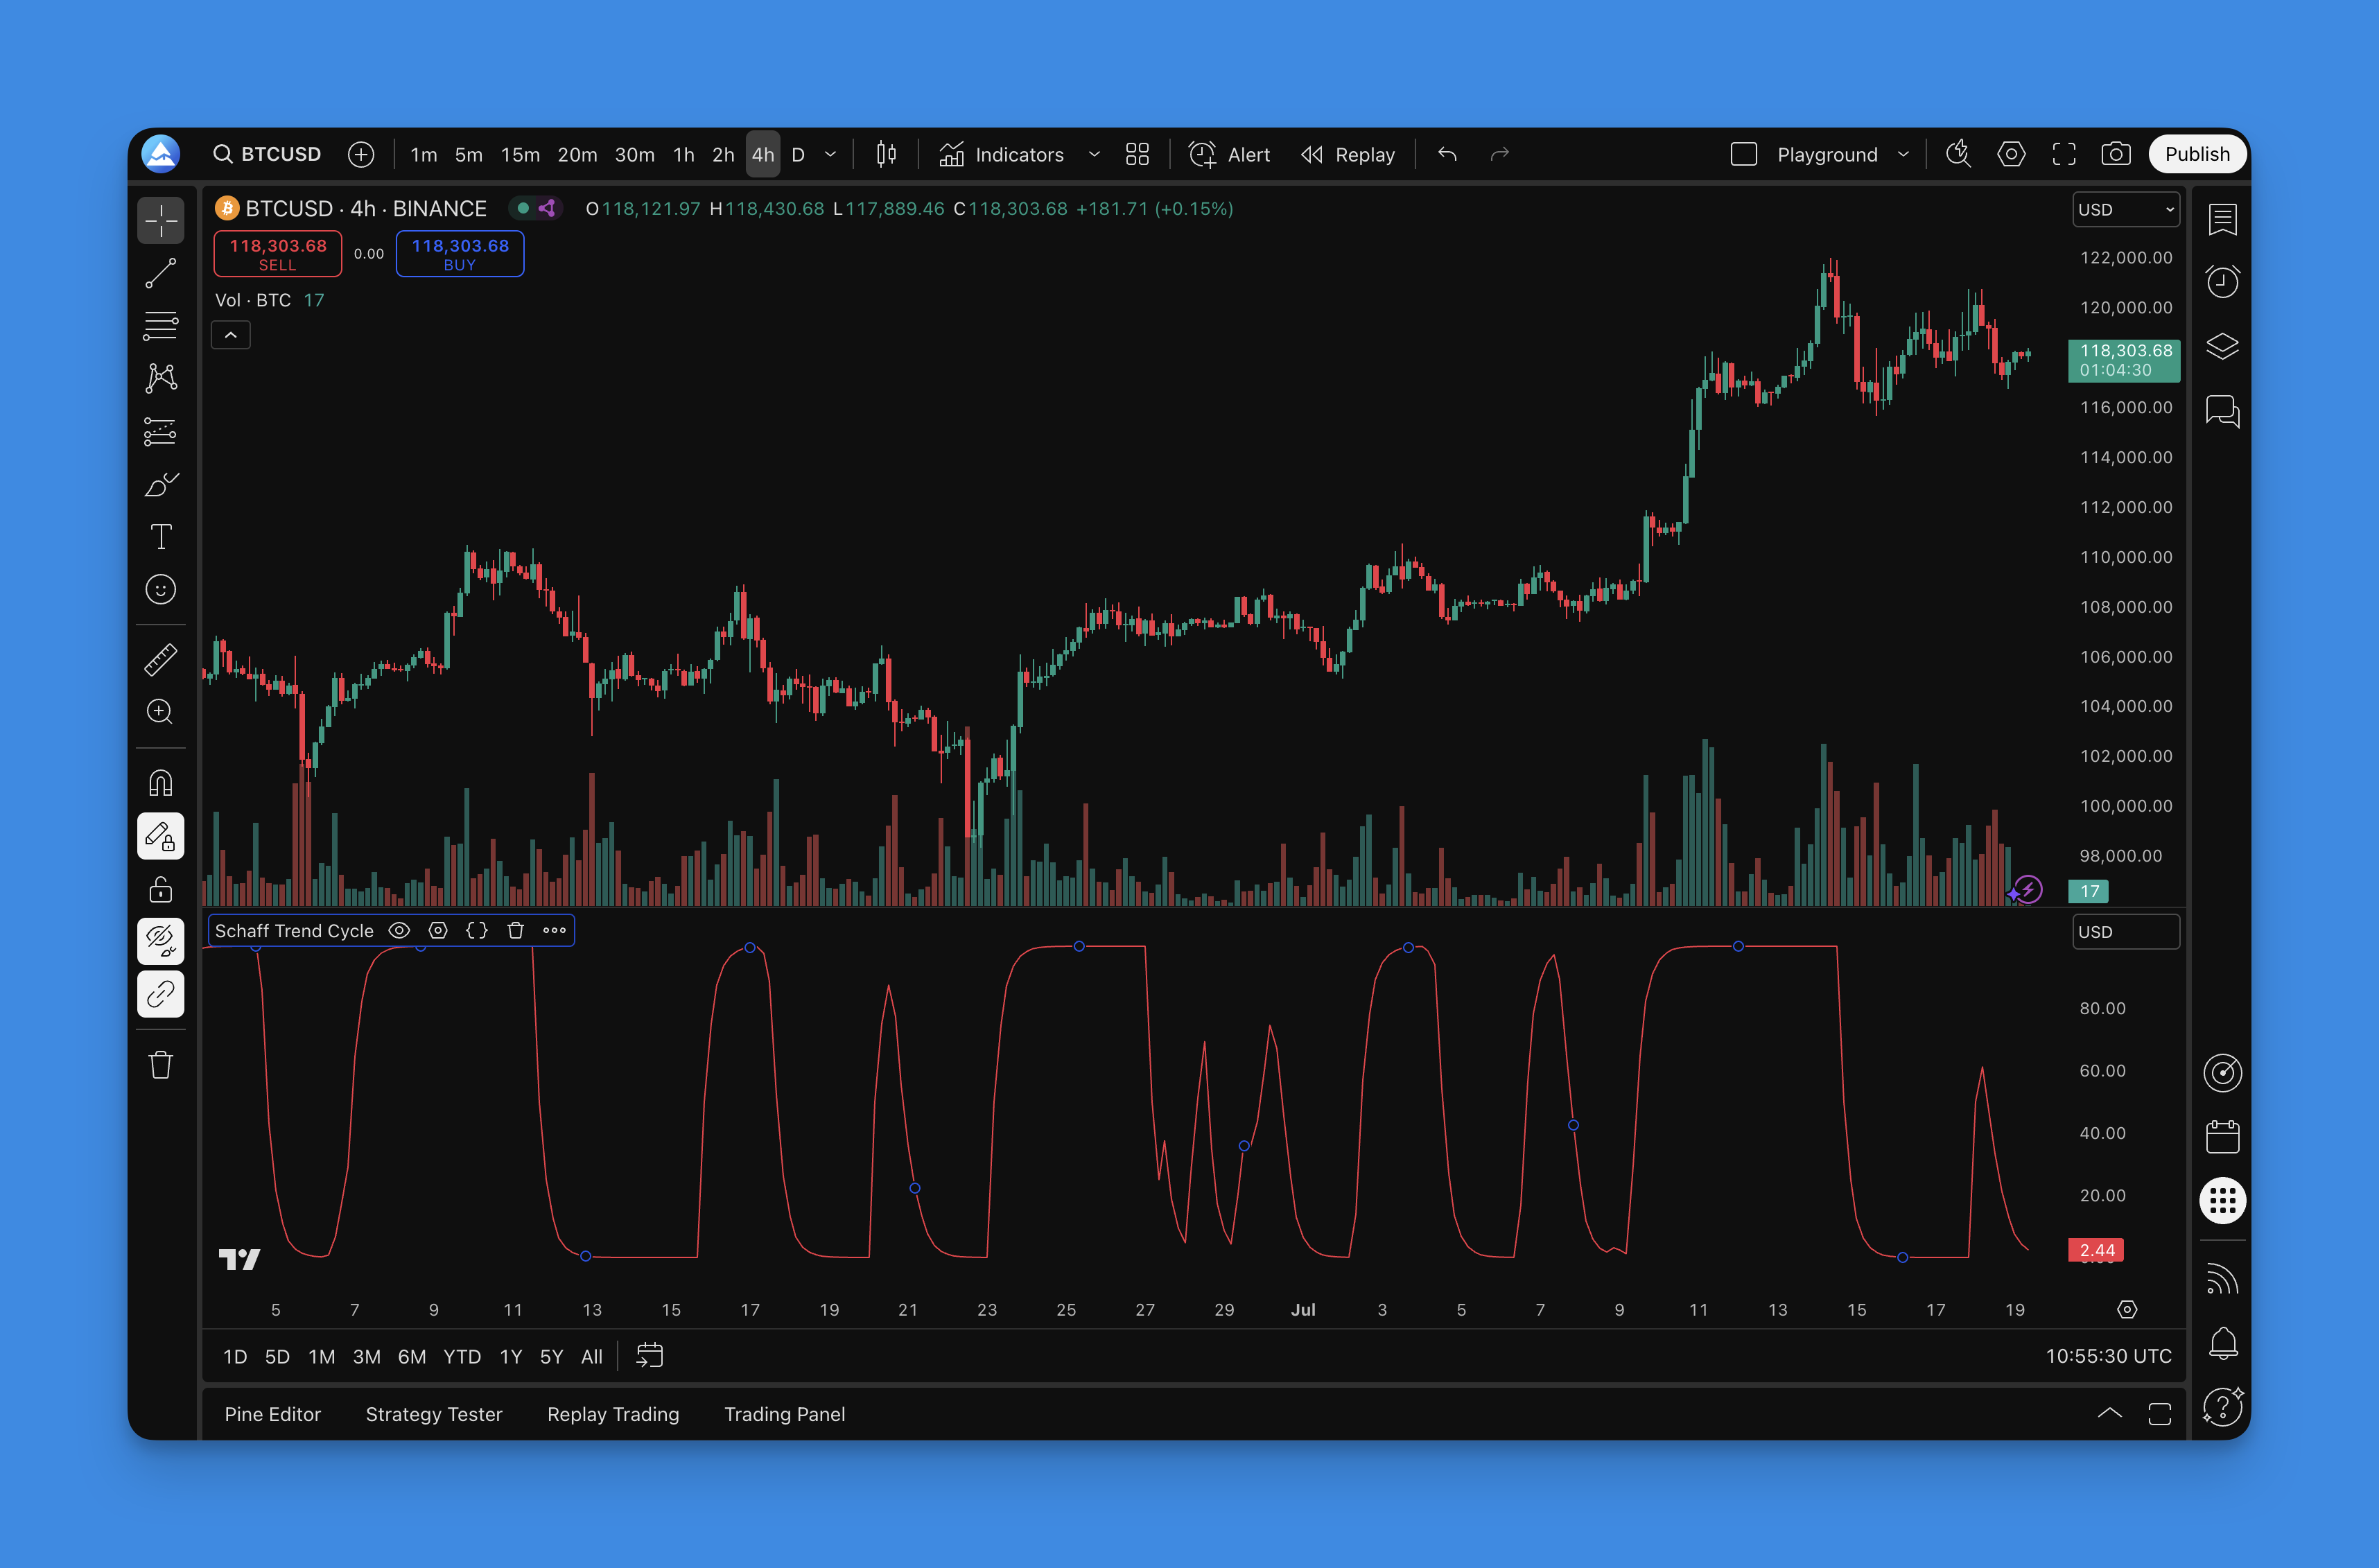
Task: Change the candlestick chart type
Action: (886, 154)
